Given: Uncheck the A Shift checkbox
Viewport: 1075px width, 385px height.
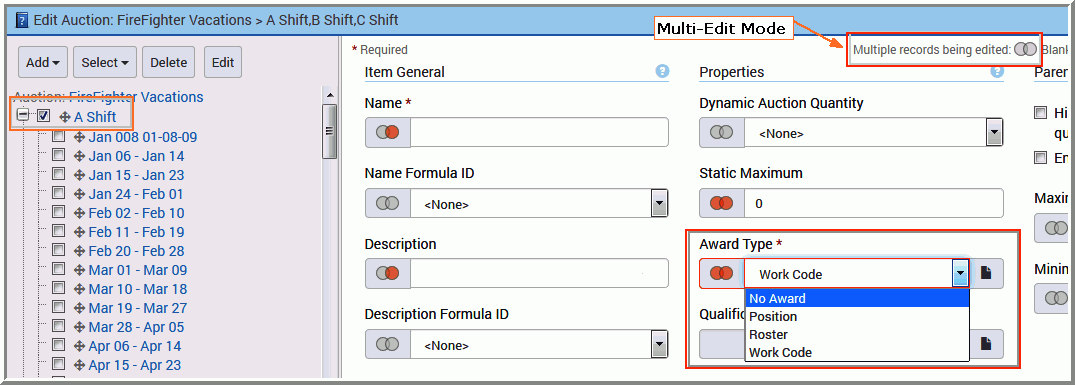Looking at the screenshot, I should 43,116.
